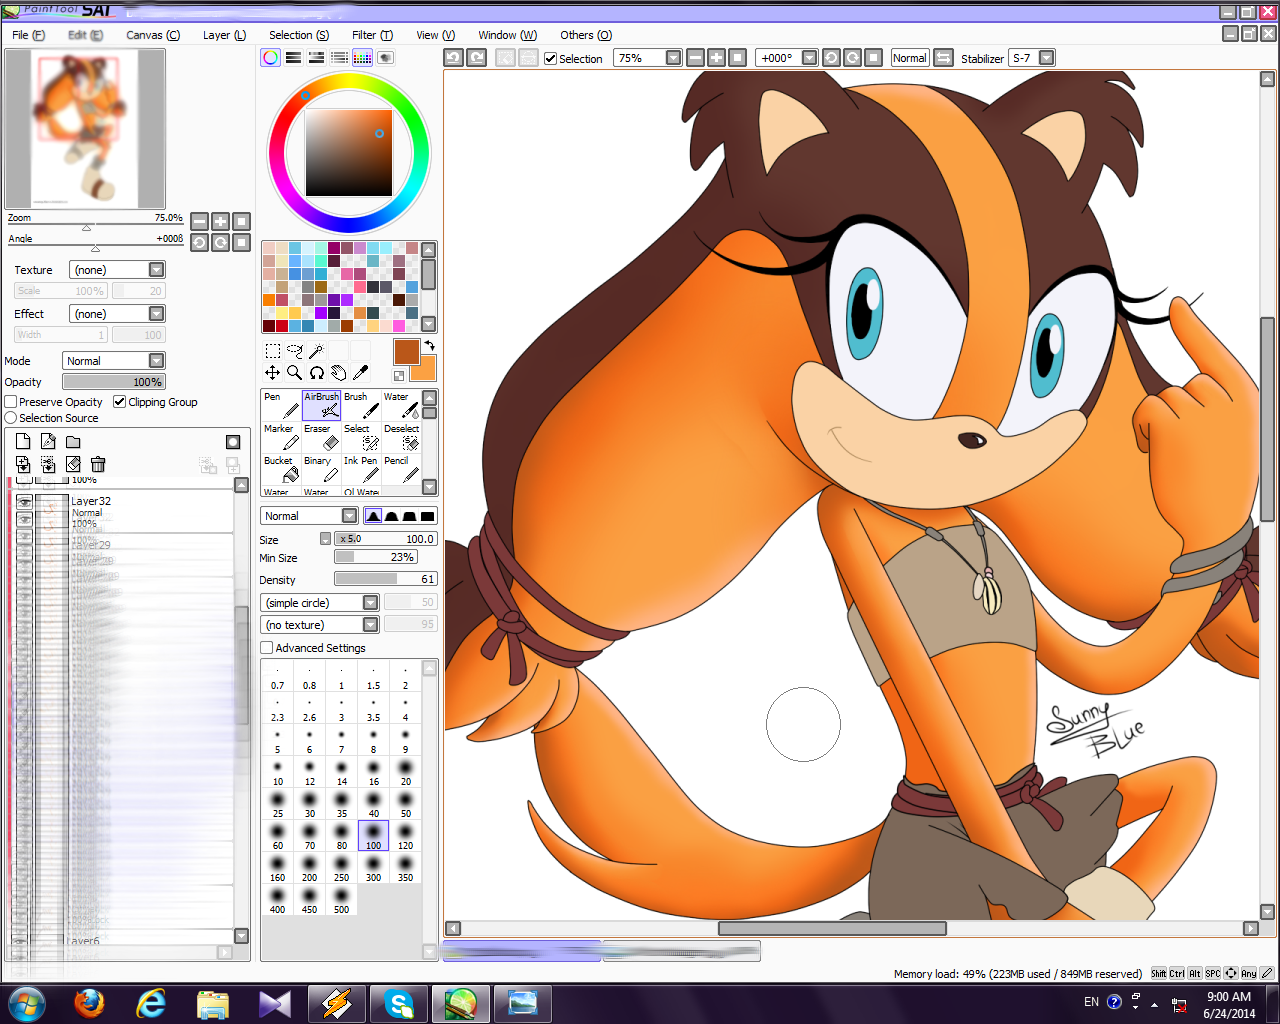The image size is (1280, 1024).
Task: Create a new layer folder
Action: [73, 442]
